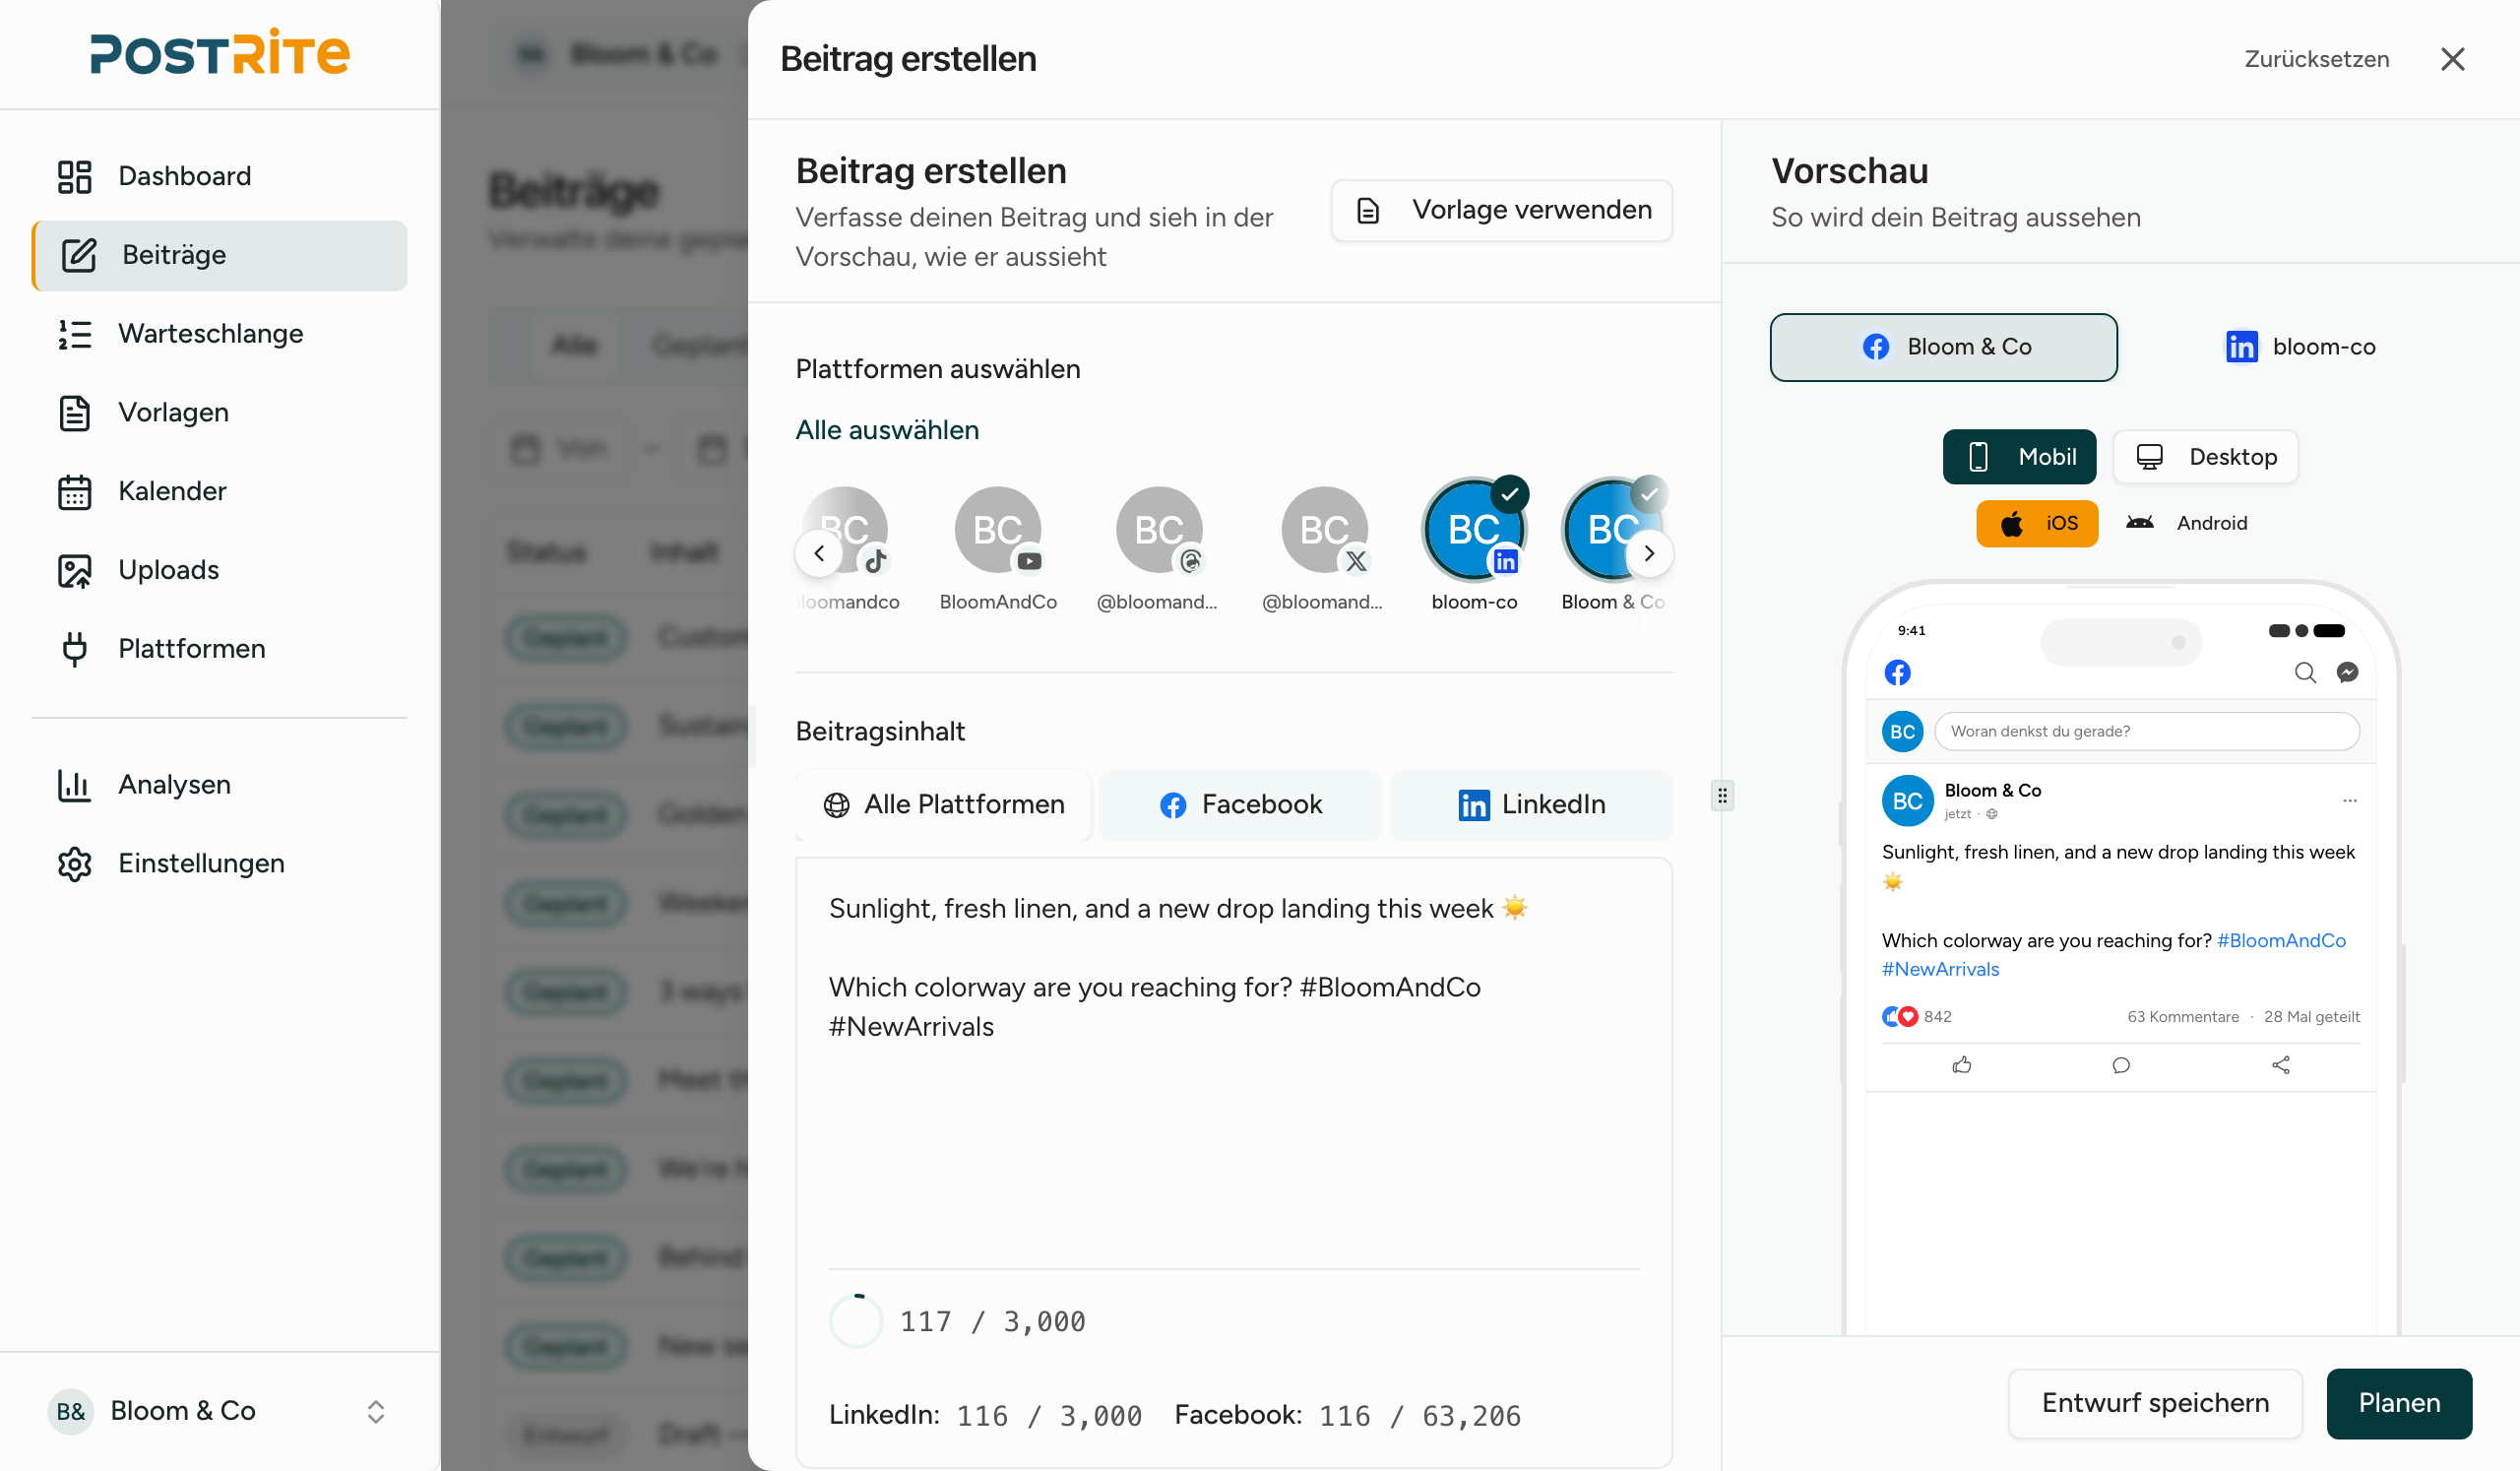The width and height of the screenshot is (2520, 1471).
Task: Click the 63 Kommentare count
Action: [2183, 1017]
